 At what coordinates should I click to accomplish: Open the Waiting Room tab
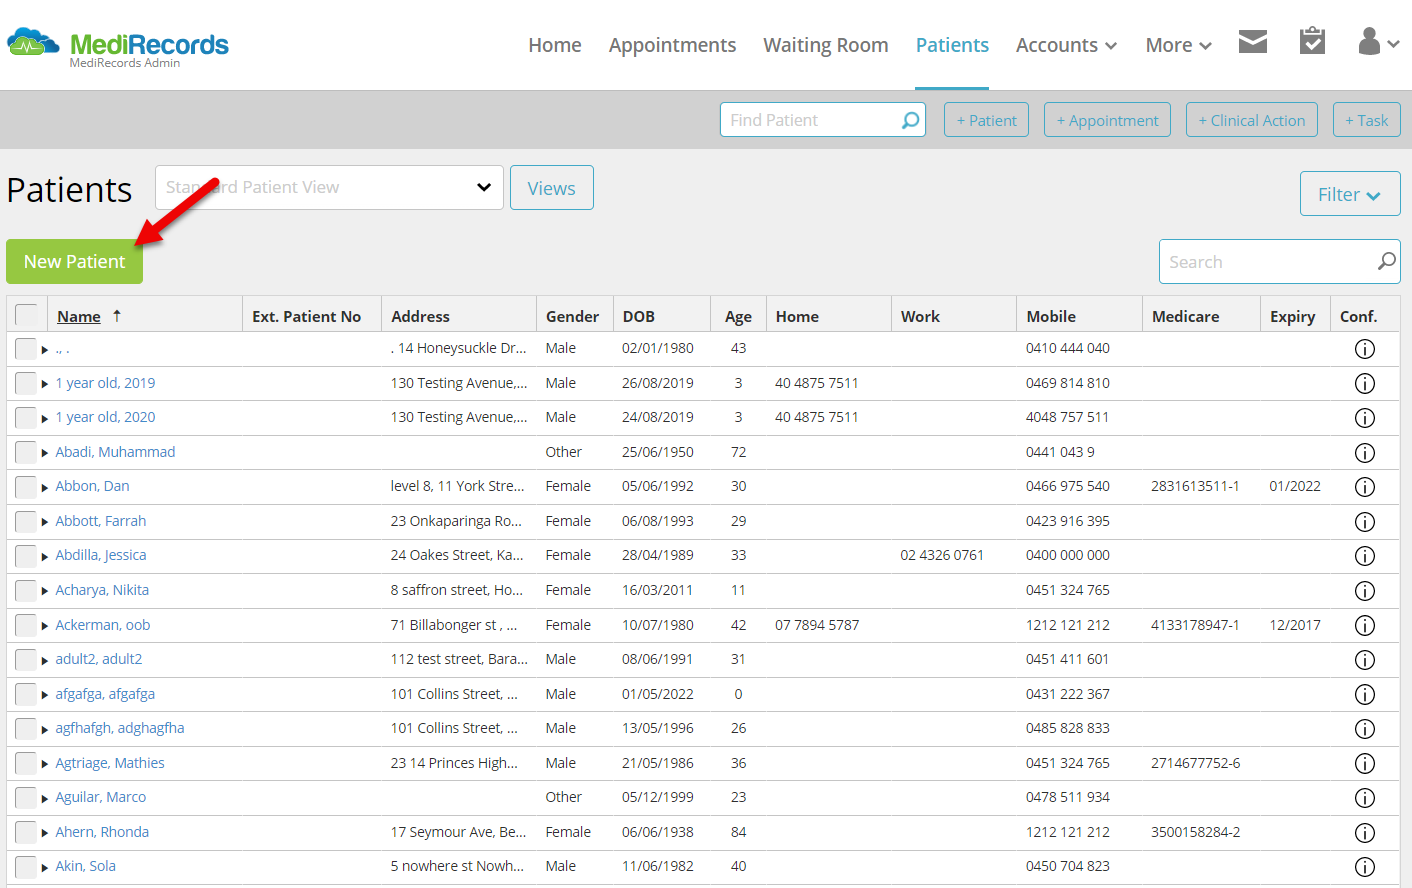click(826, 45)
